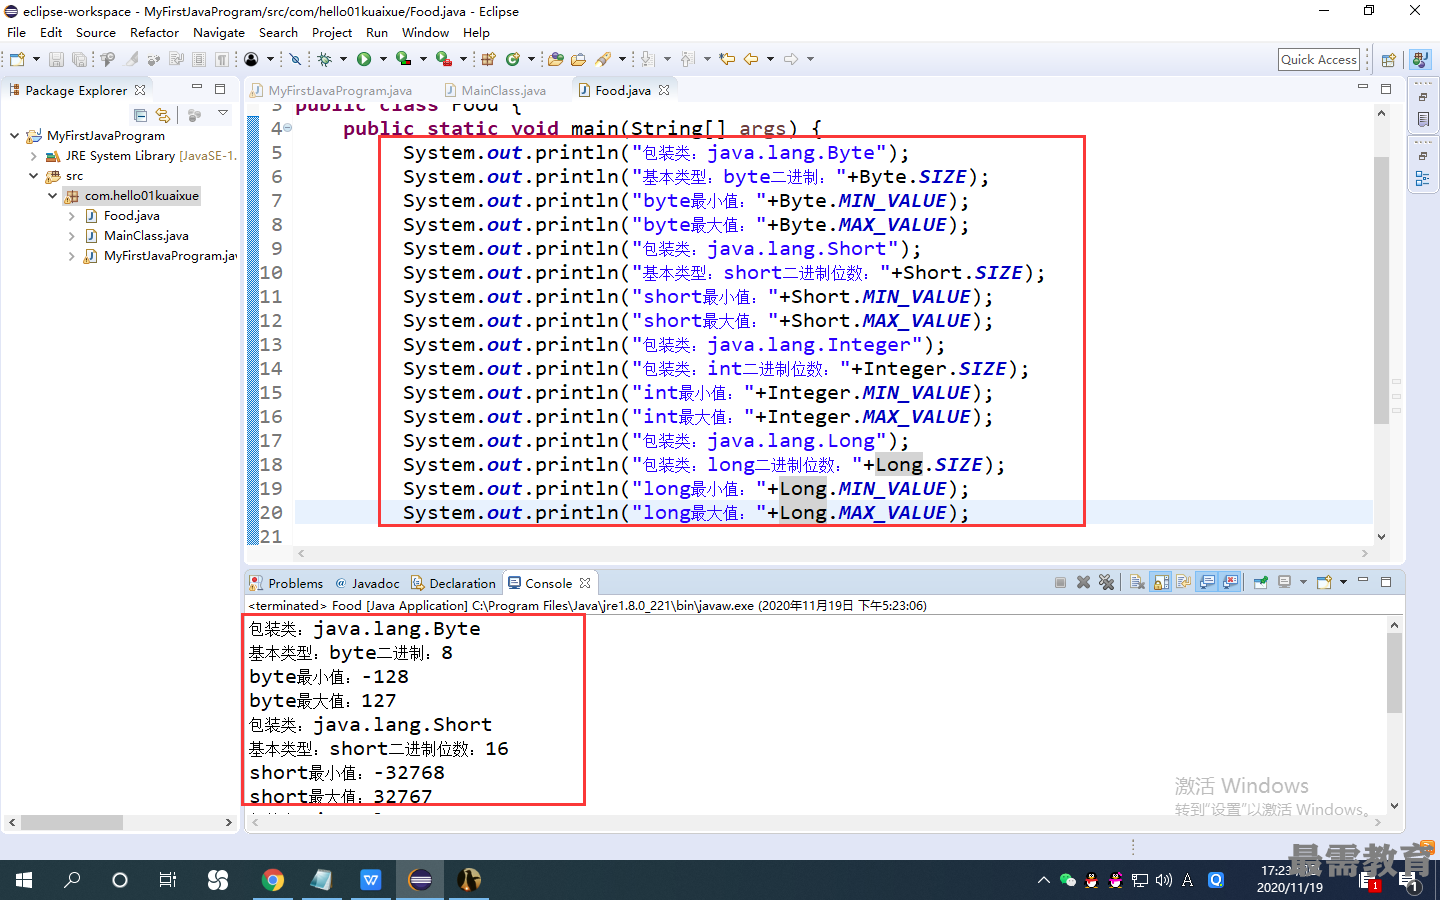Open Task View on taskbar
The height and width of the screenshot is (900, 1440).
(x=168, y=880)
